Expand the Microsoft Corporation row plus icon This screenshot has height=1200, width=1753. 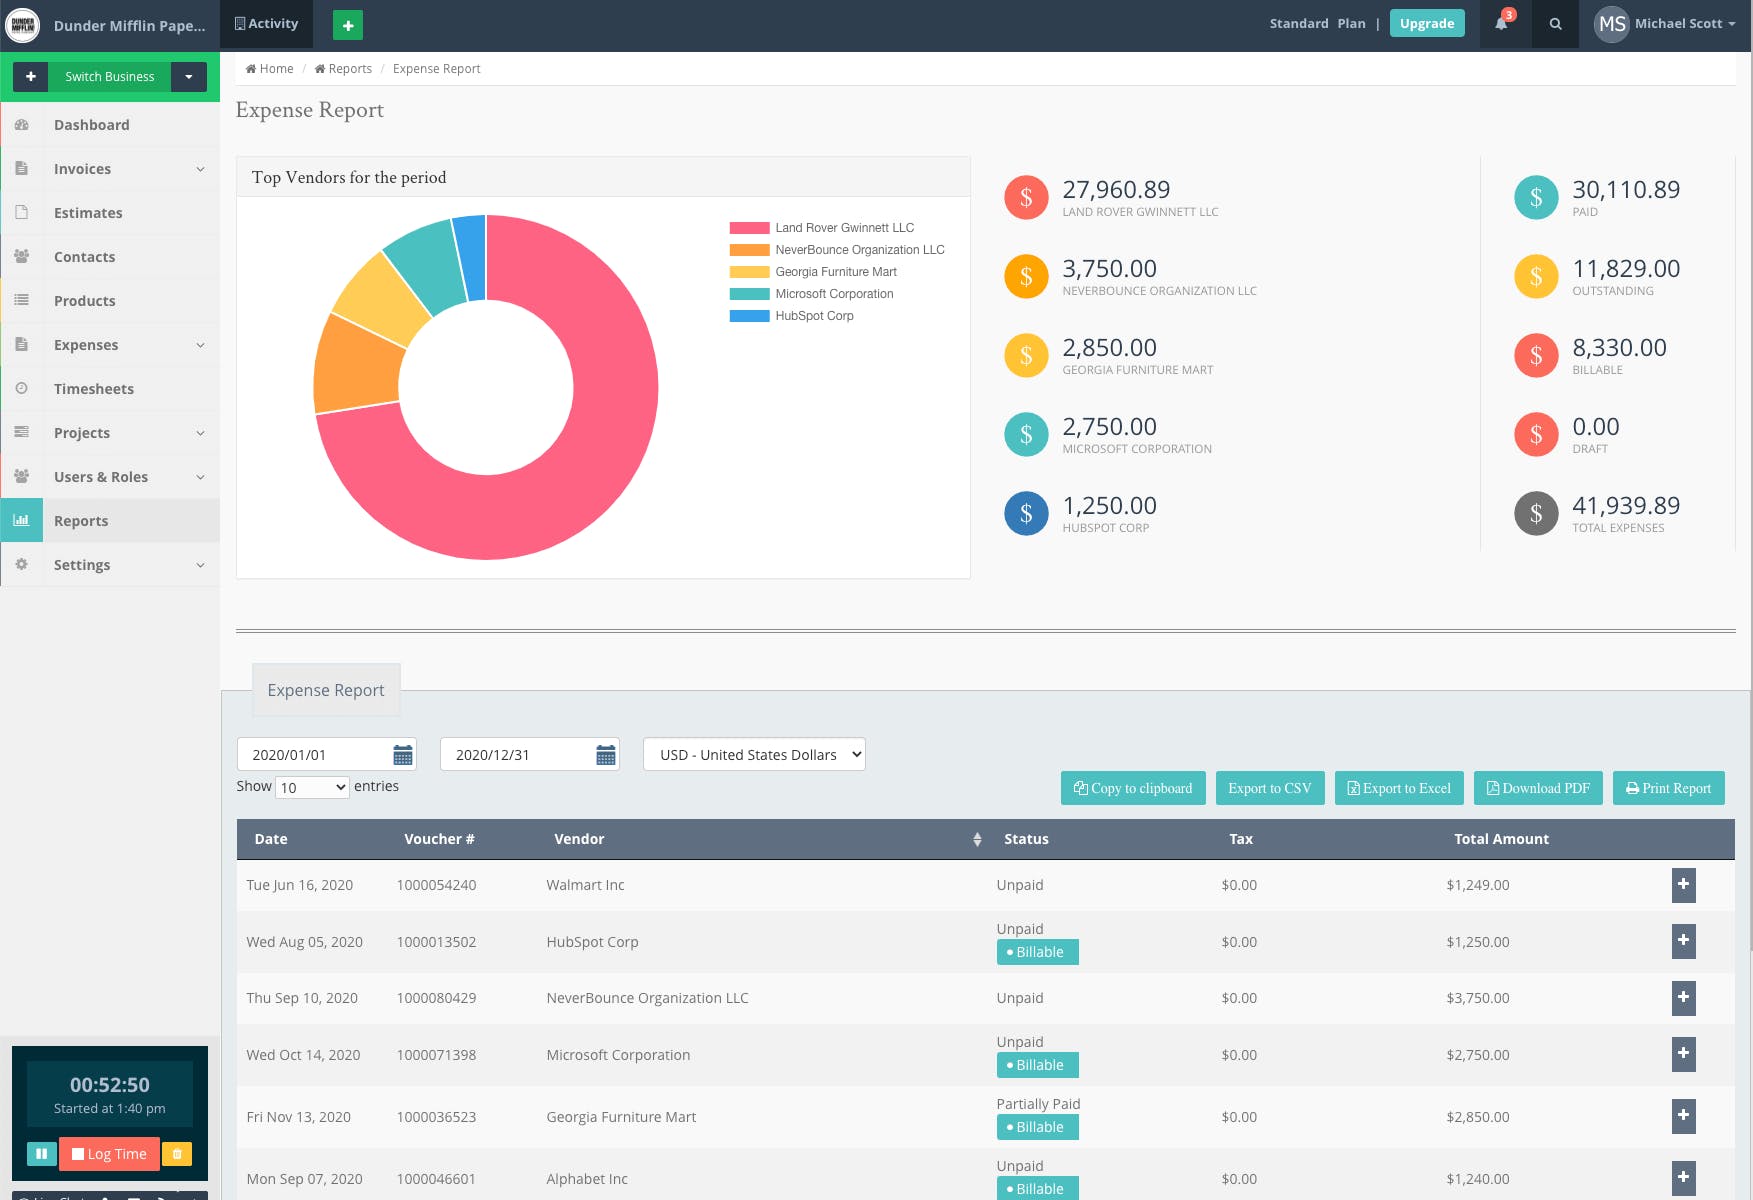pos(1684,1054)
